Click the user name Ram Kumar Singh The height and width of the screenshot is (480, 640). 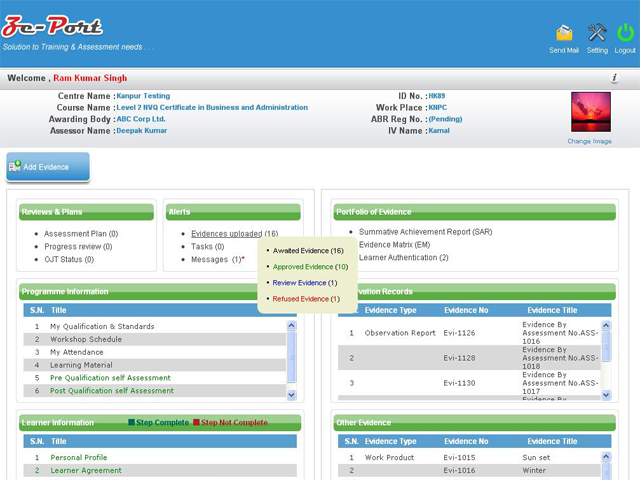coord(90,78)
